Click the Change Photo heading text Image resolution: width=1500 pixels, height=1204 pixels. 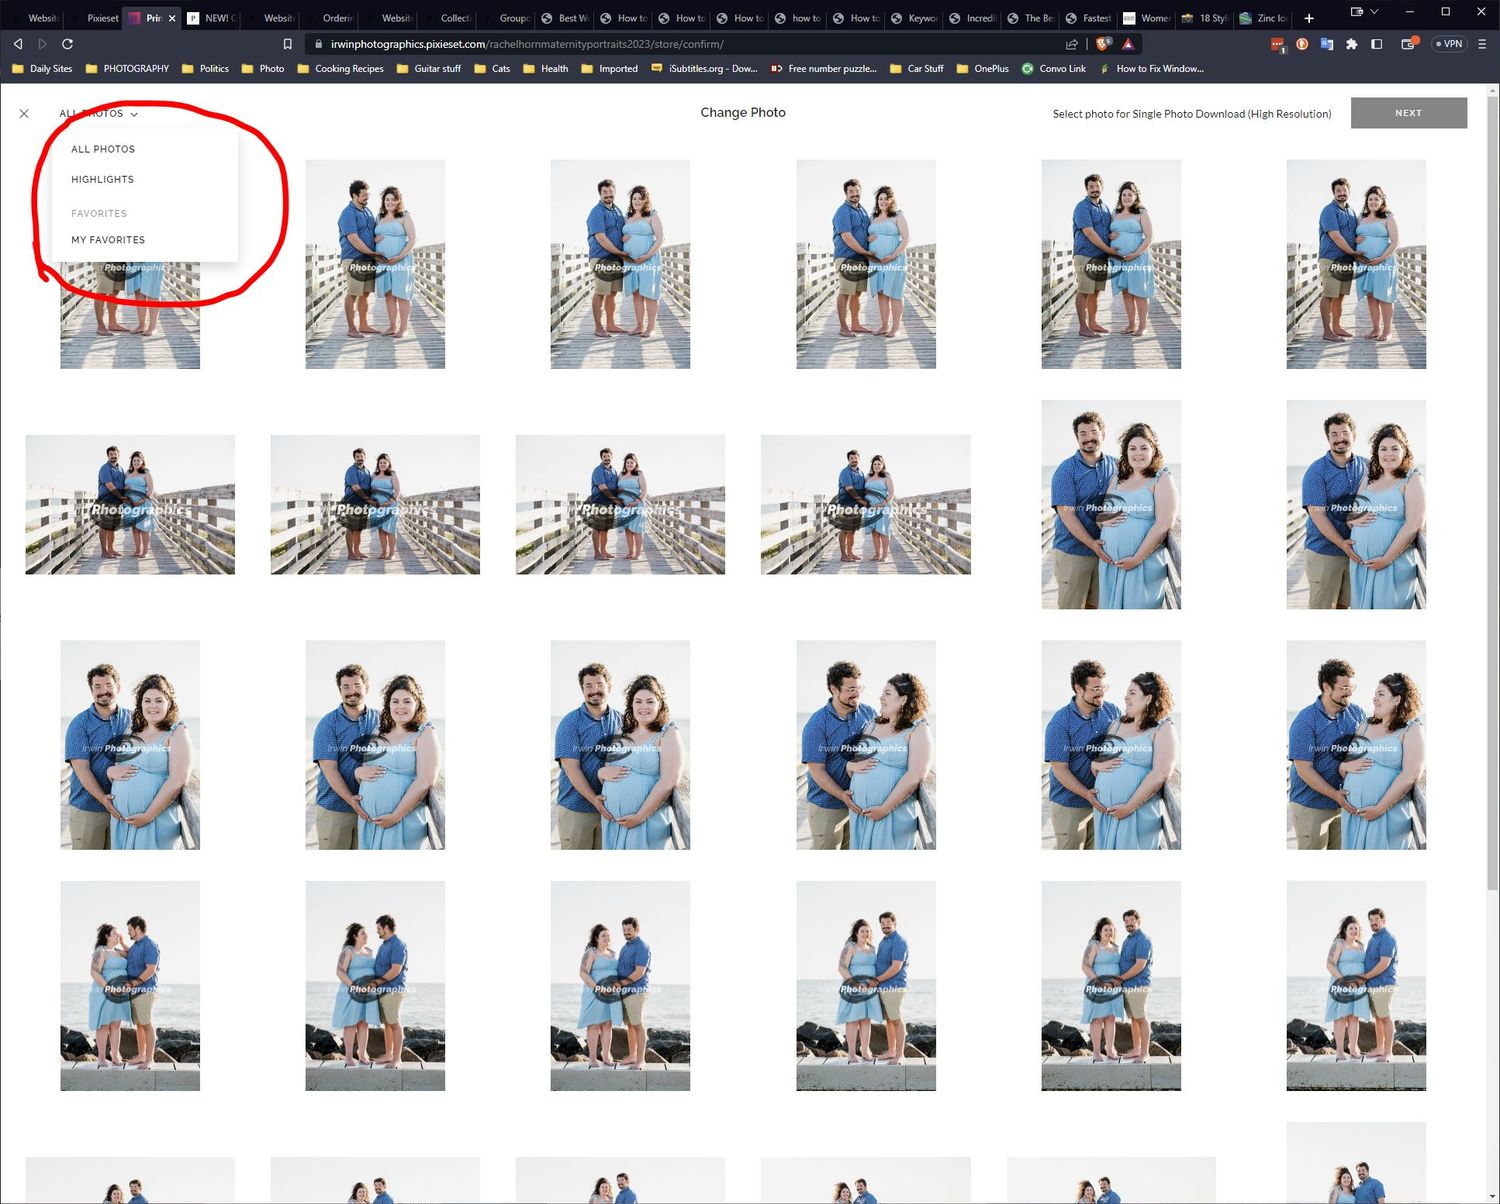pyautogui.click(x=743, y=112)
